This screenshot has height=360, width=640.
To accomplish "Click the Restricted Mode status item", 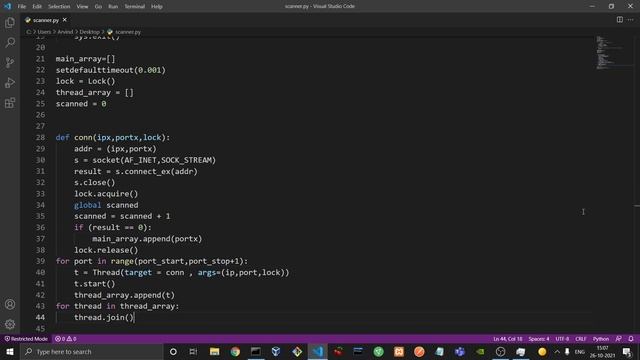I will [x=26, y=339].
